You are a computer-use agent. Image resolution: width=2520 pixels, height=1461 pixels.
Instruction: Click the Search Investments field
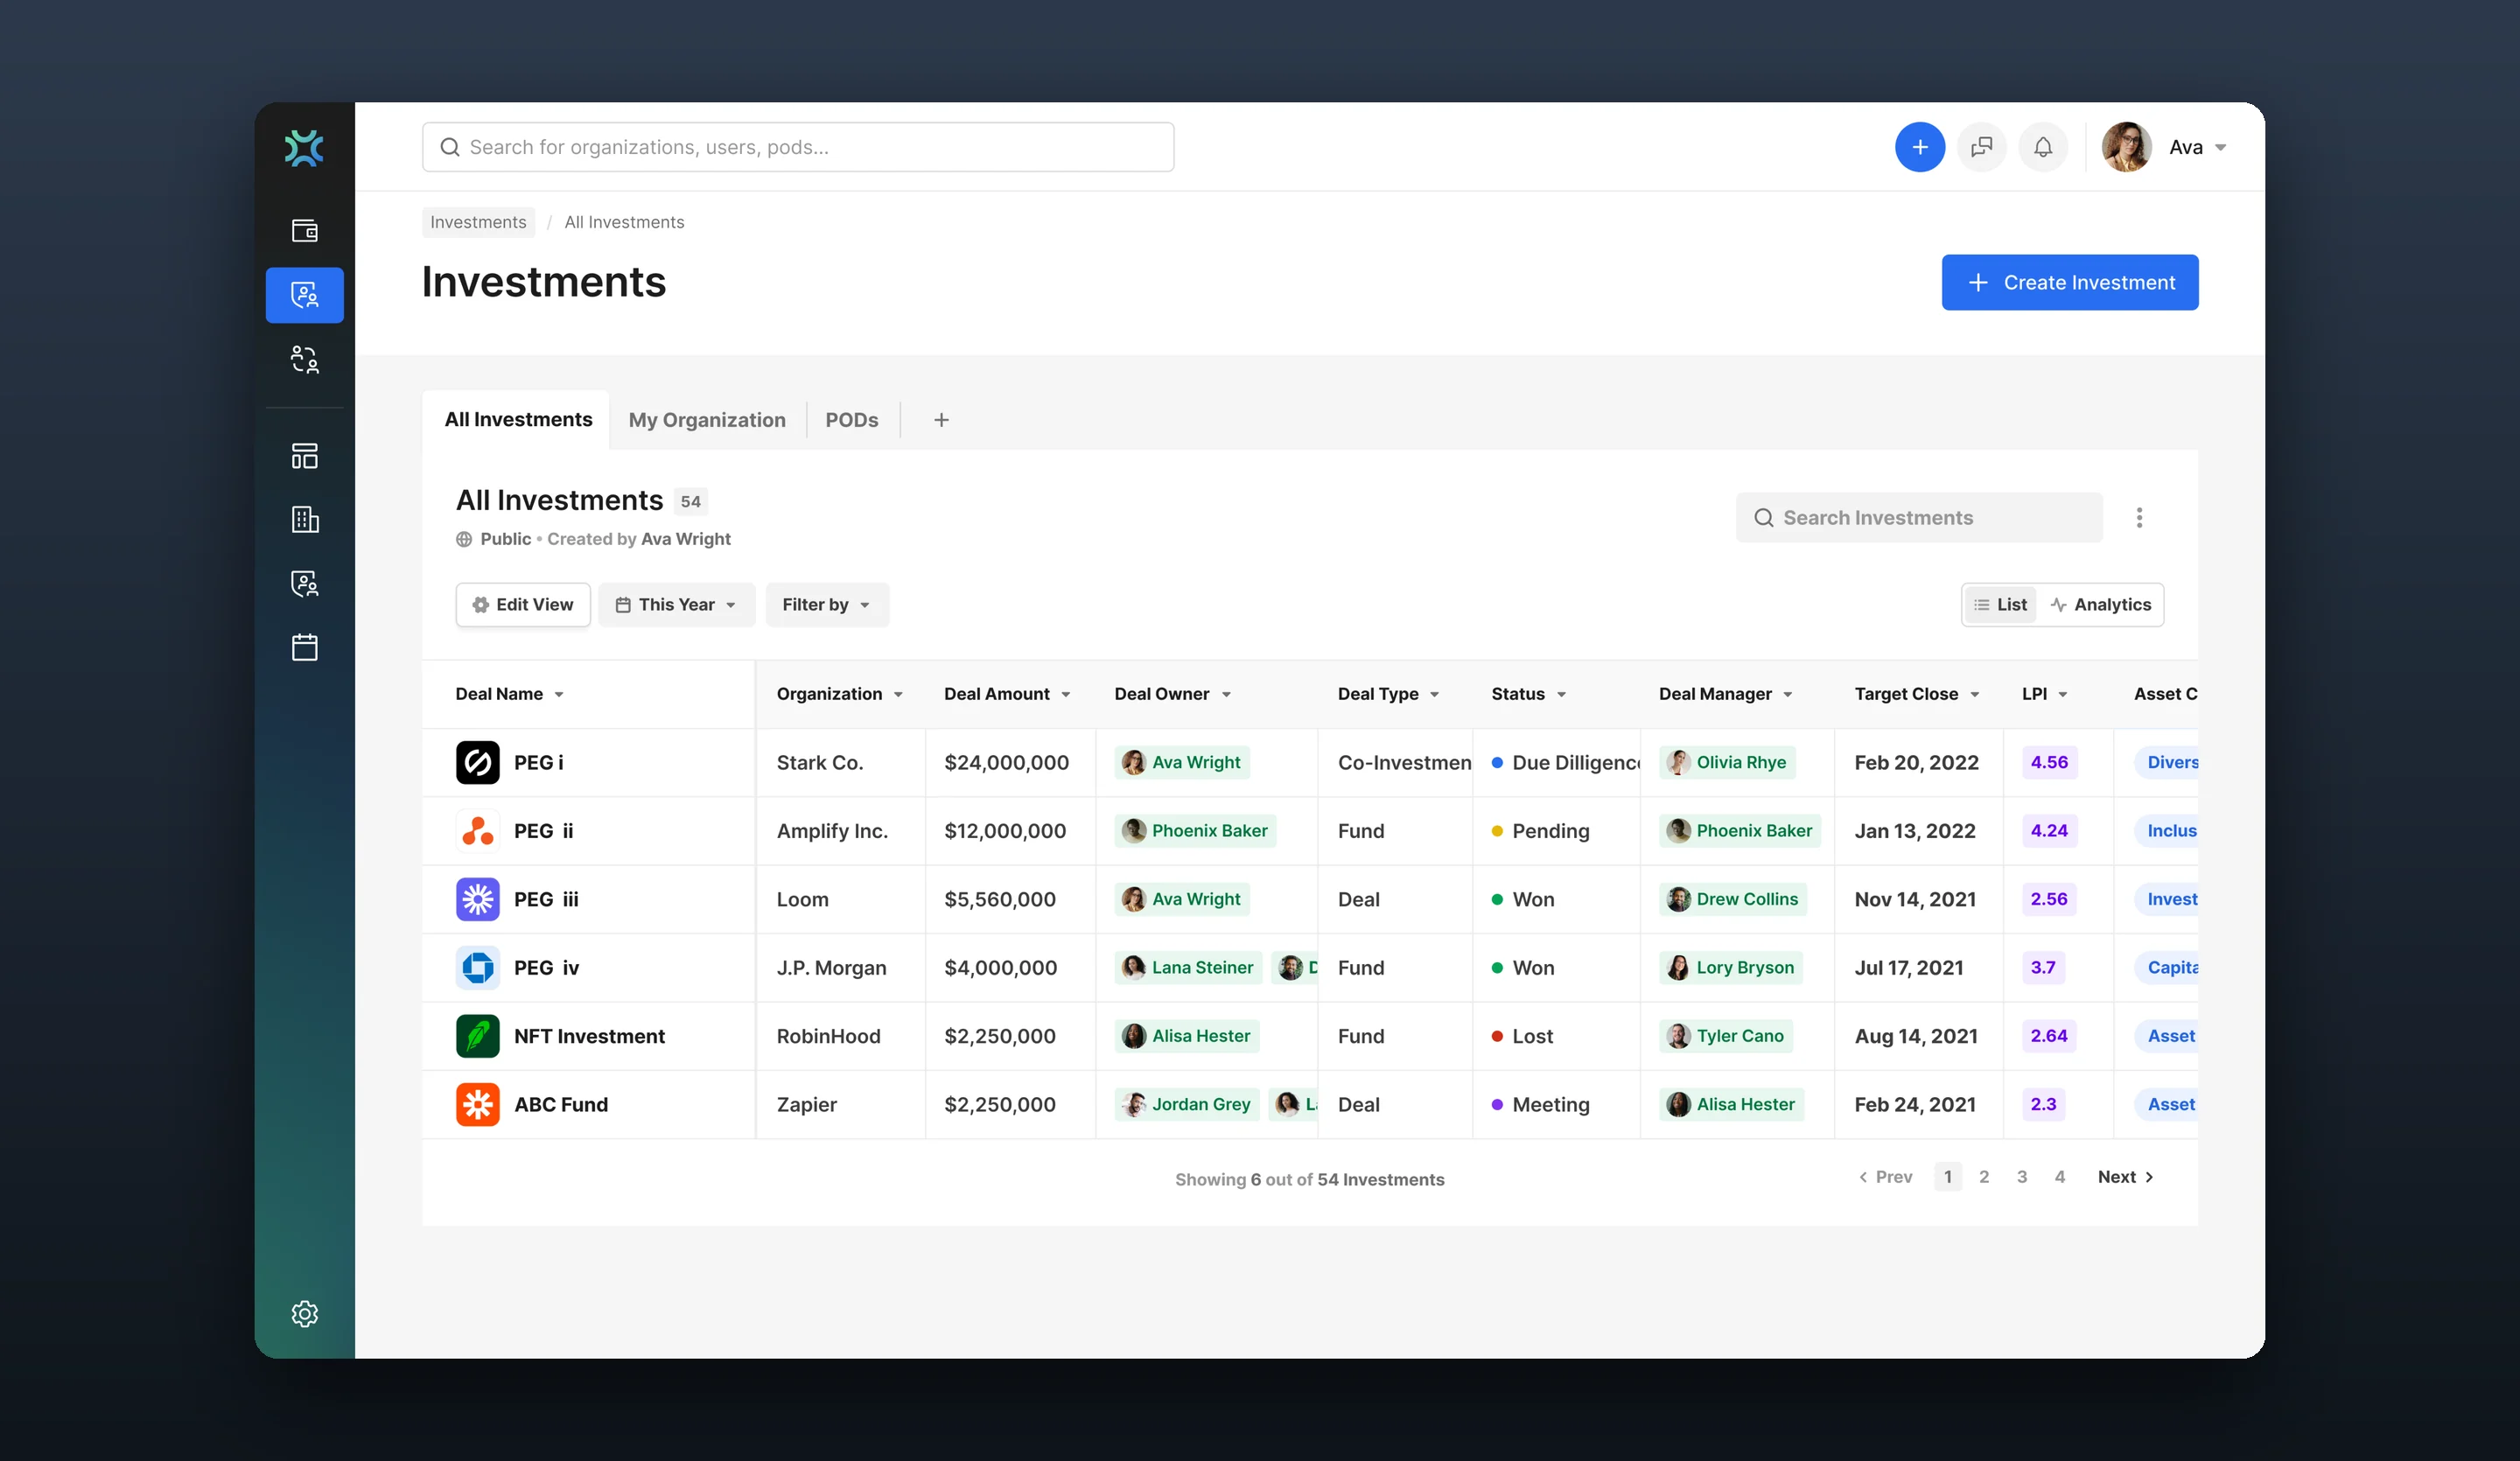click(x=1918, y=517)
